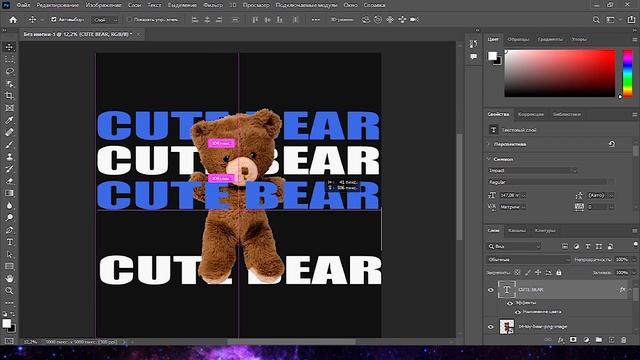Select the Crop tool
Image resolution: width=640 pixels, height=360 pixels.
9,96
